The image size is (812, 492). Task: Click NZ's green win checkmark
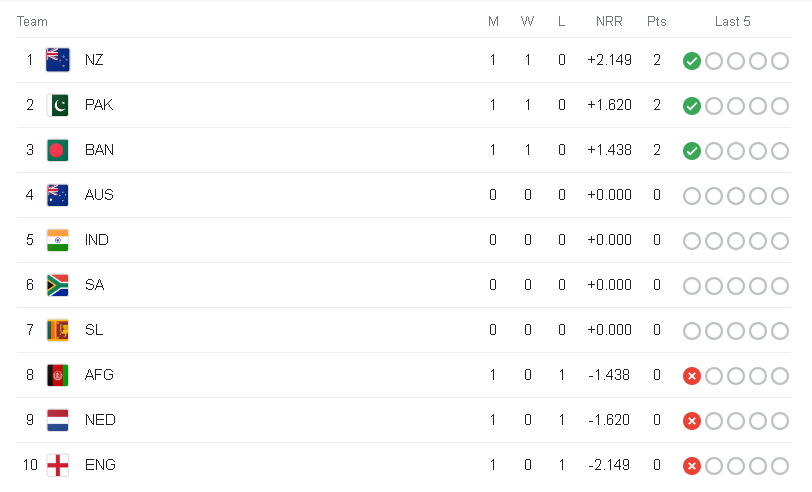tap(691, 61)
